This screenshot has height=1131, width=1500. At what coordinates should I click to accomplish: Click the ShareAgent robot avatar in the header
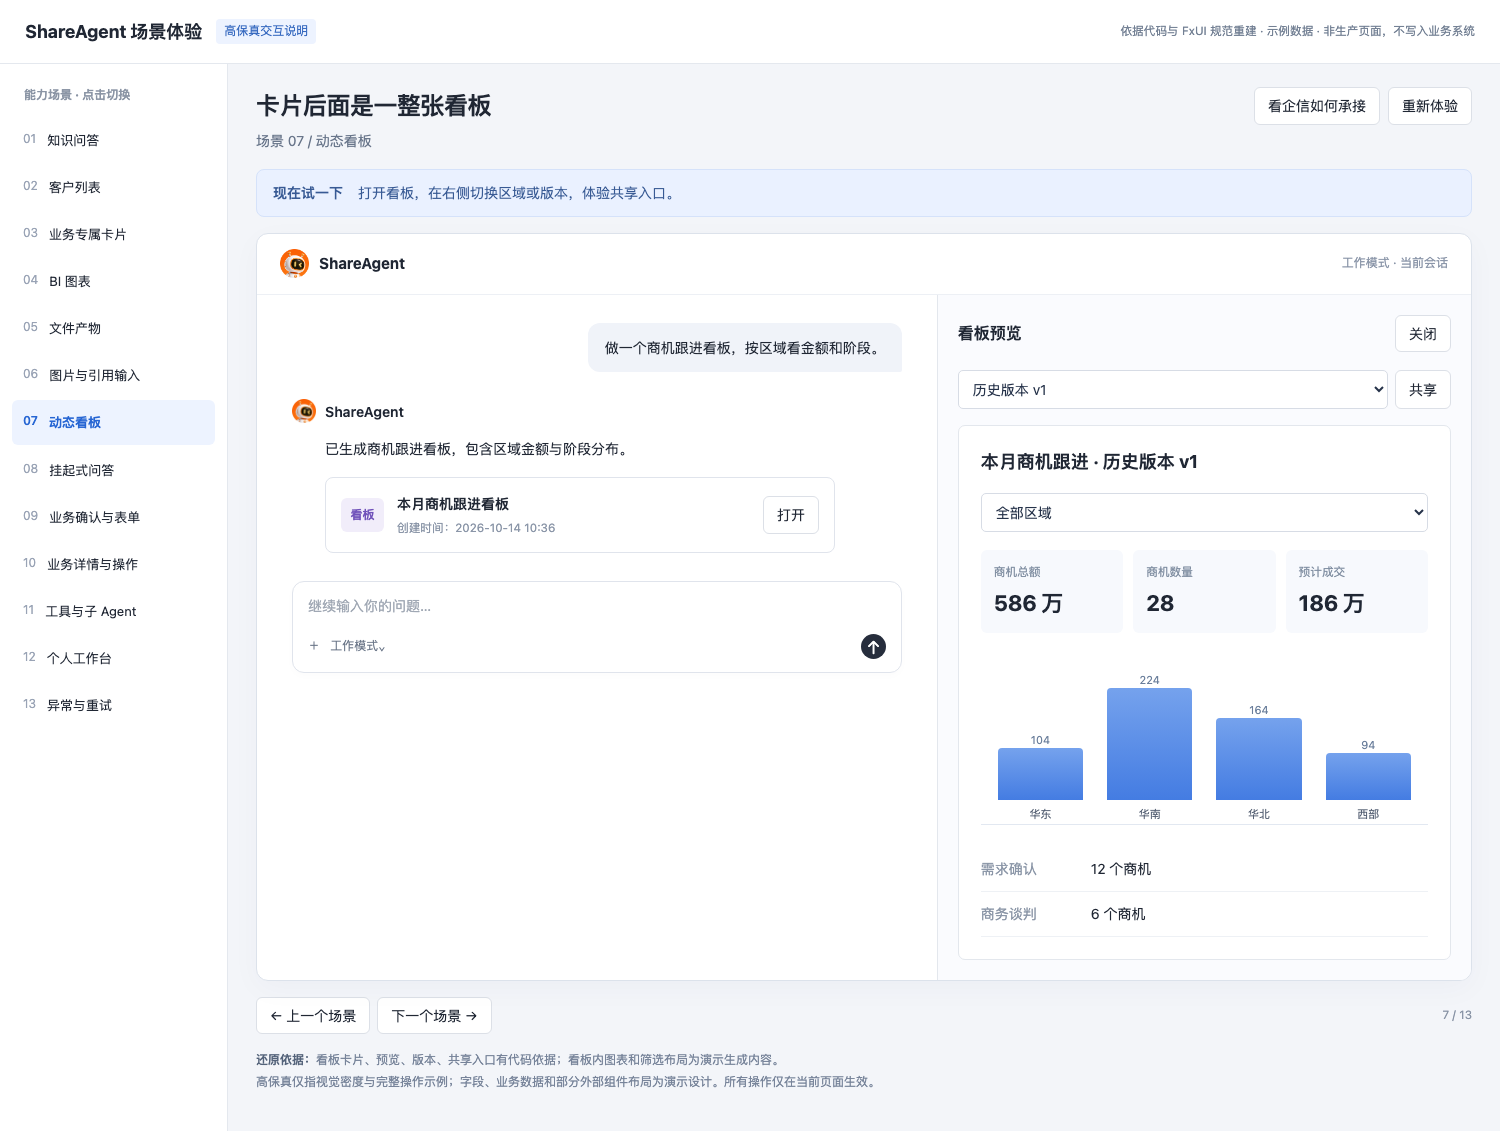[x=294, y=263]
